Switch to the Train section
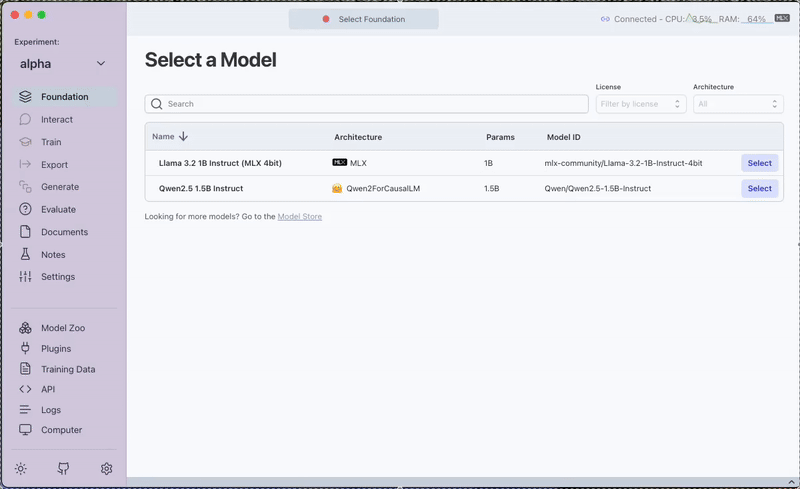Screen dimensions: 800x489 coord(51,142)
